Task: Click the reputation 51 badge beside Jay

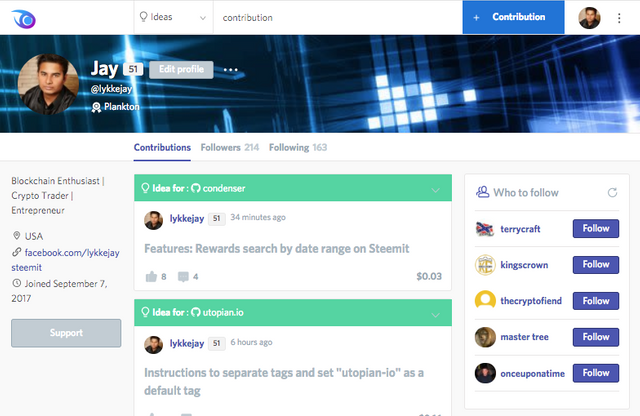Action: tap(133, 69)
